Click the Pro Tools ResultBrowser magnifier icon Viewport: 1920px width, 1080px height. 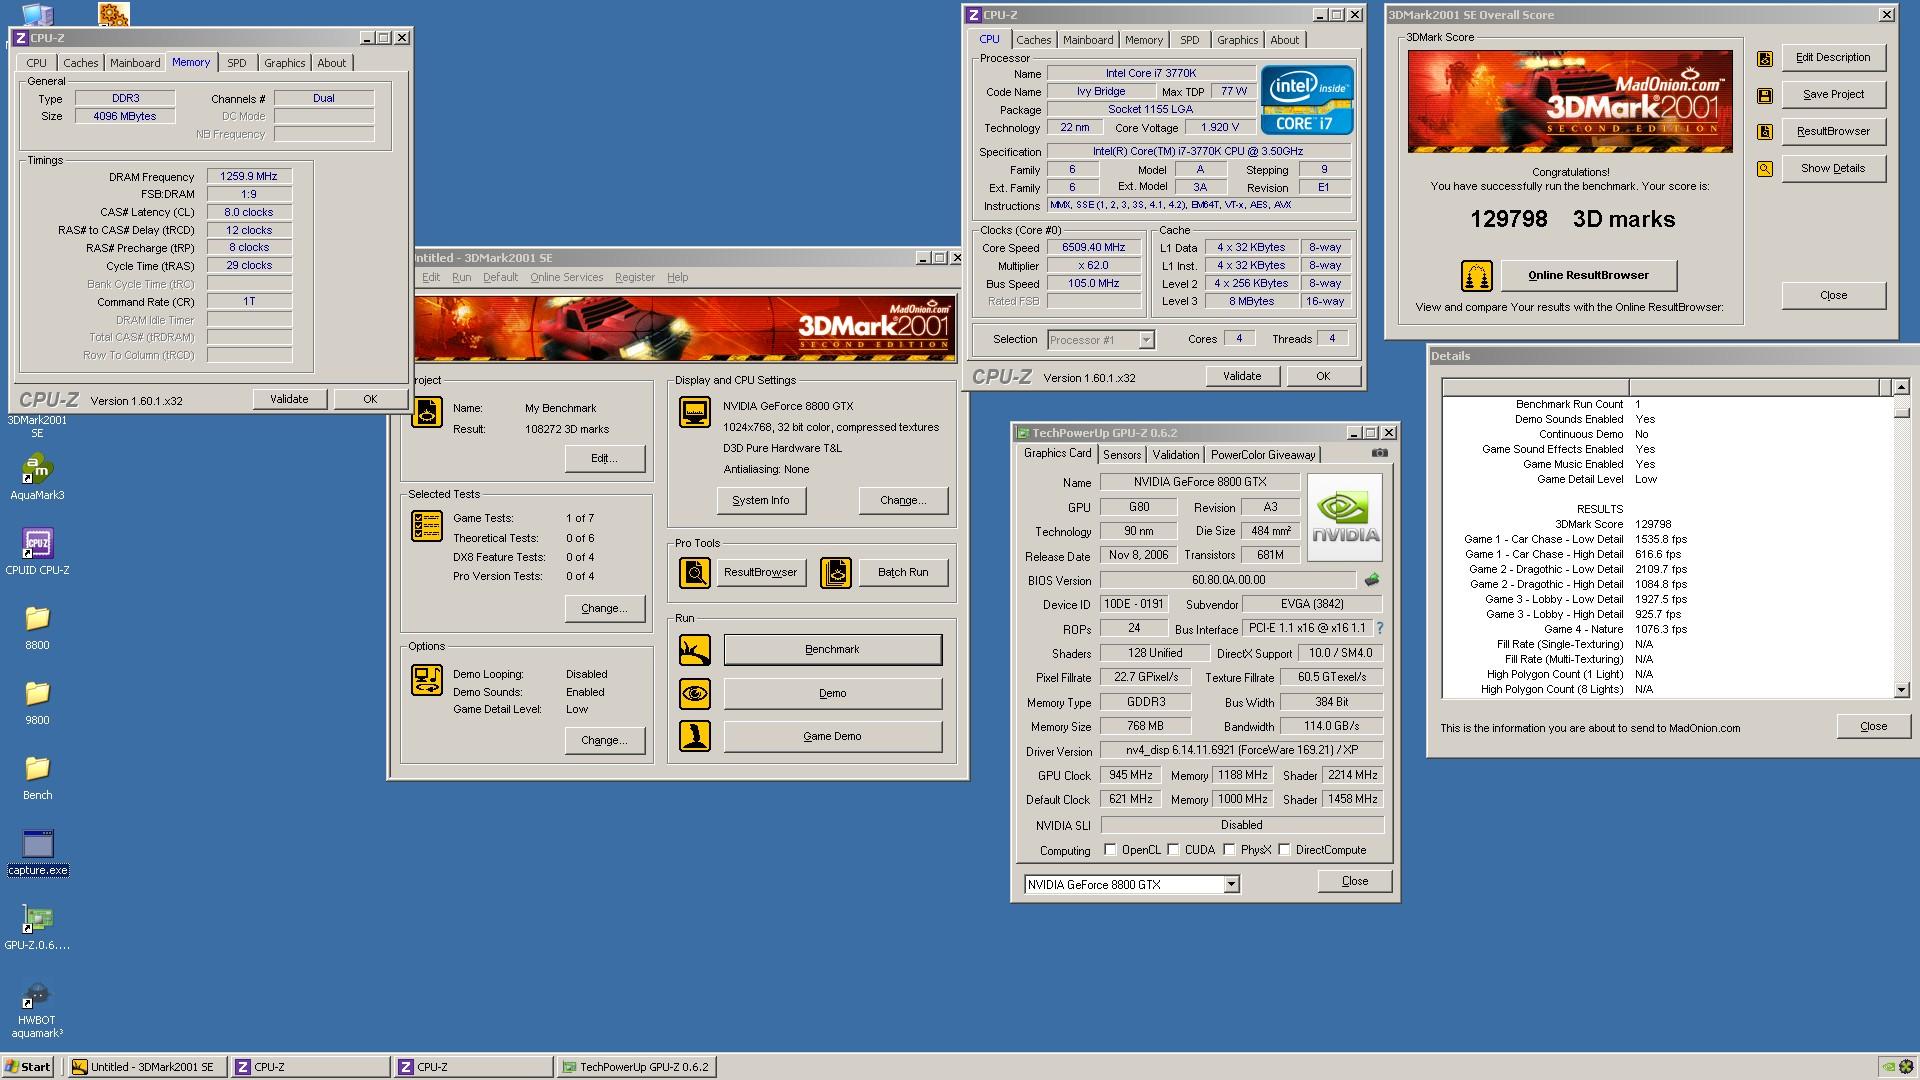pos(694,573)
